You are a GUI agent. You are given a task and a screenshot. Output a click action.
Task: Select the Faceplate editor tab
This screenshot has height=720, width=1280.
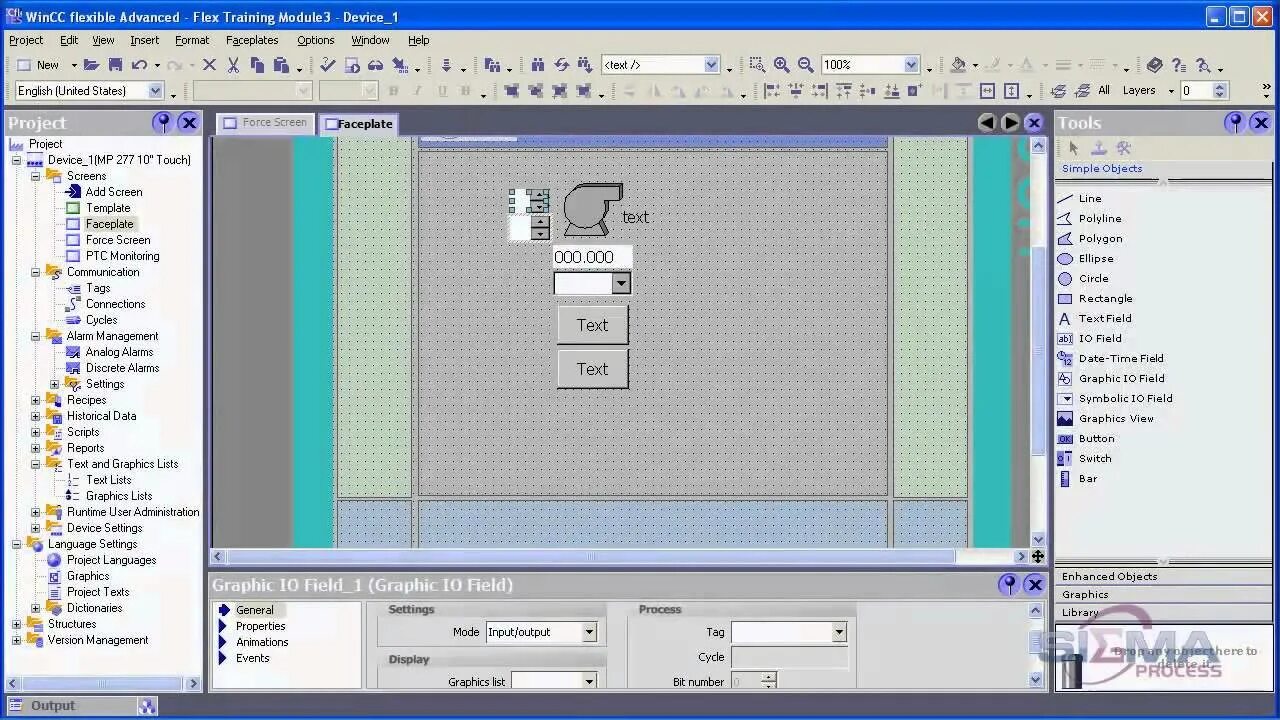click(359, 124)
